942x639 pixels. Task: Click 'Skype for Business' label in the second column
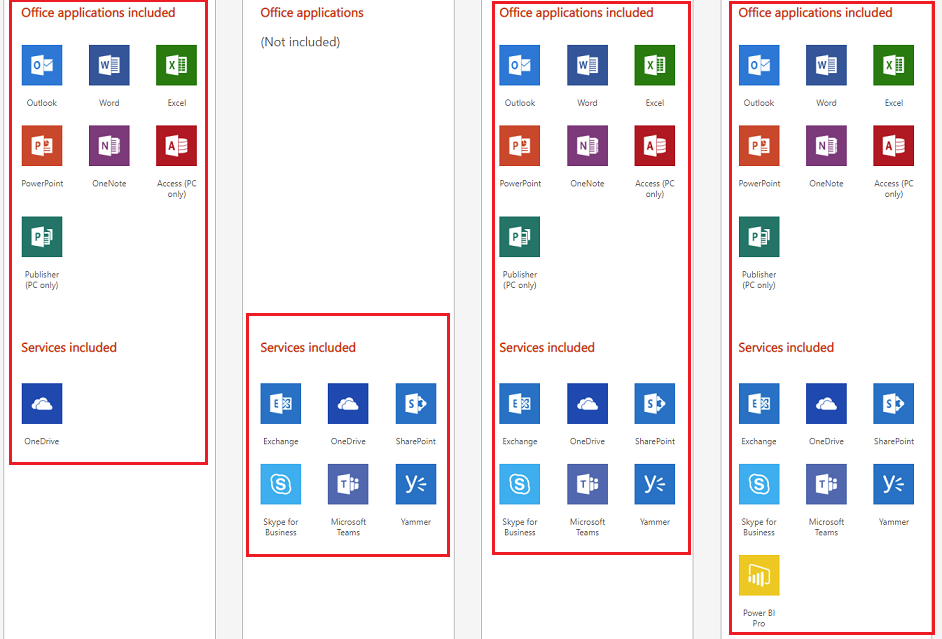pyautogui.click(x=281, y=527)
